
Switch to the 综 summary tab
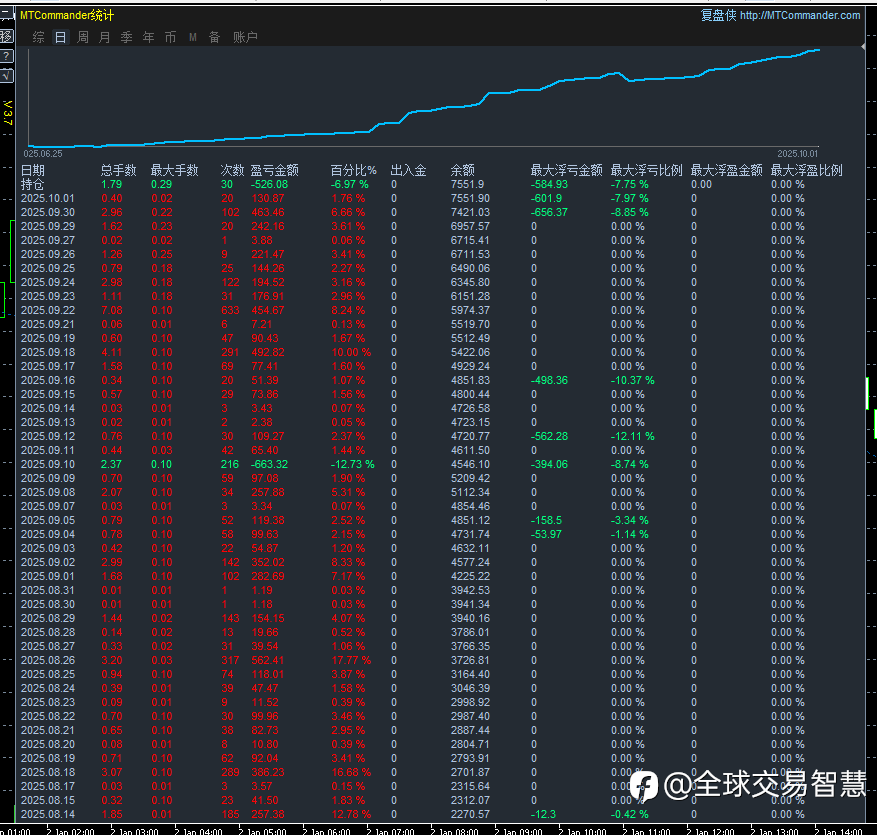coord(38,37)
